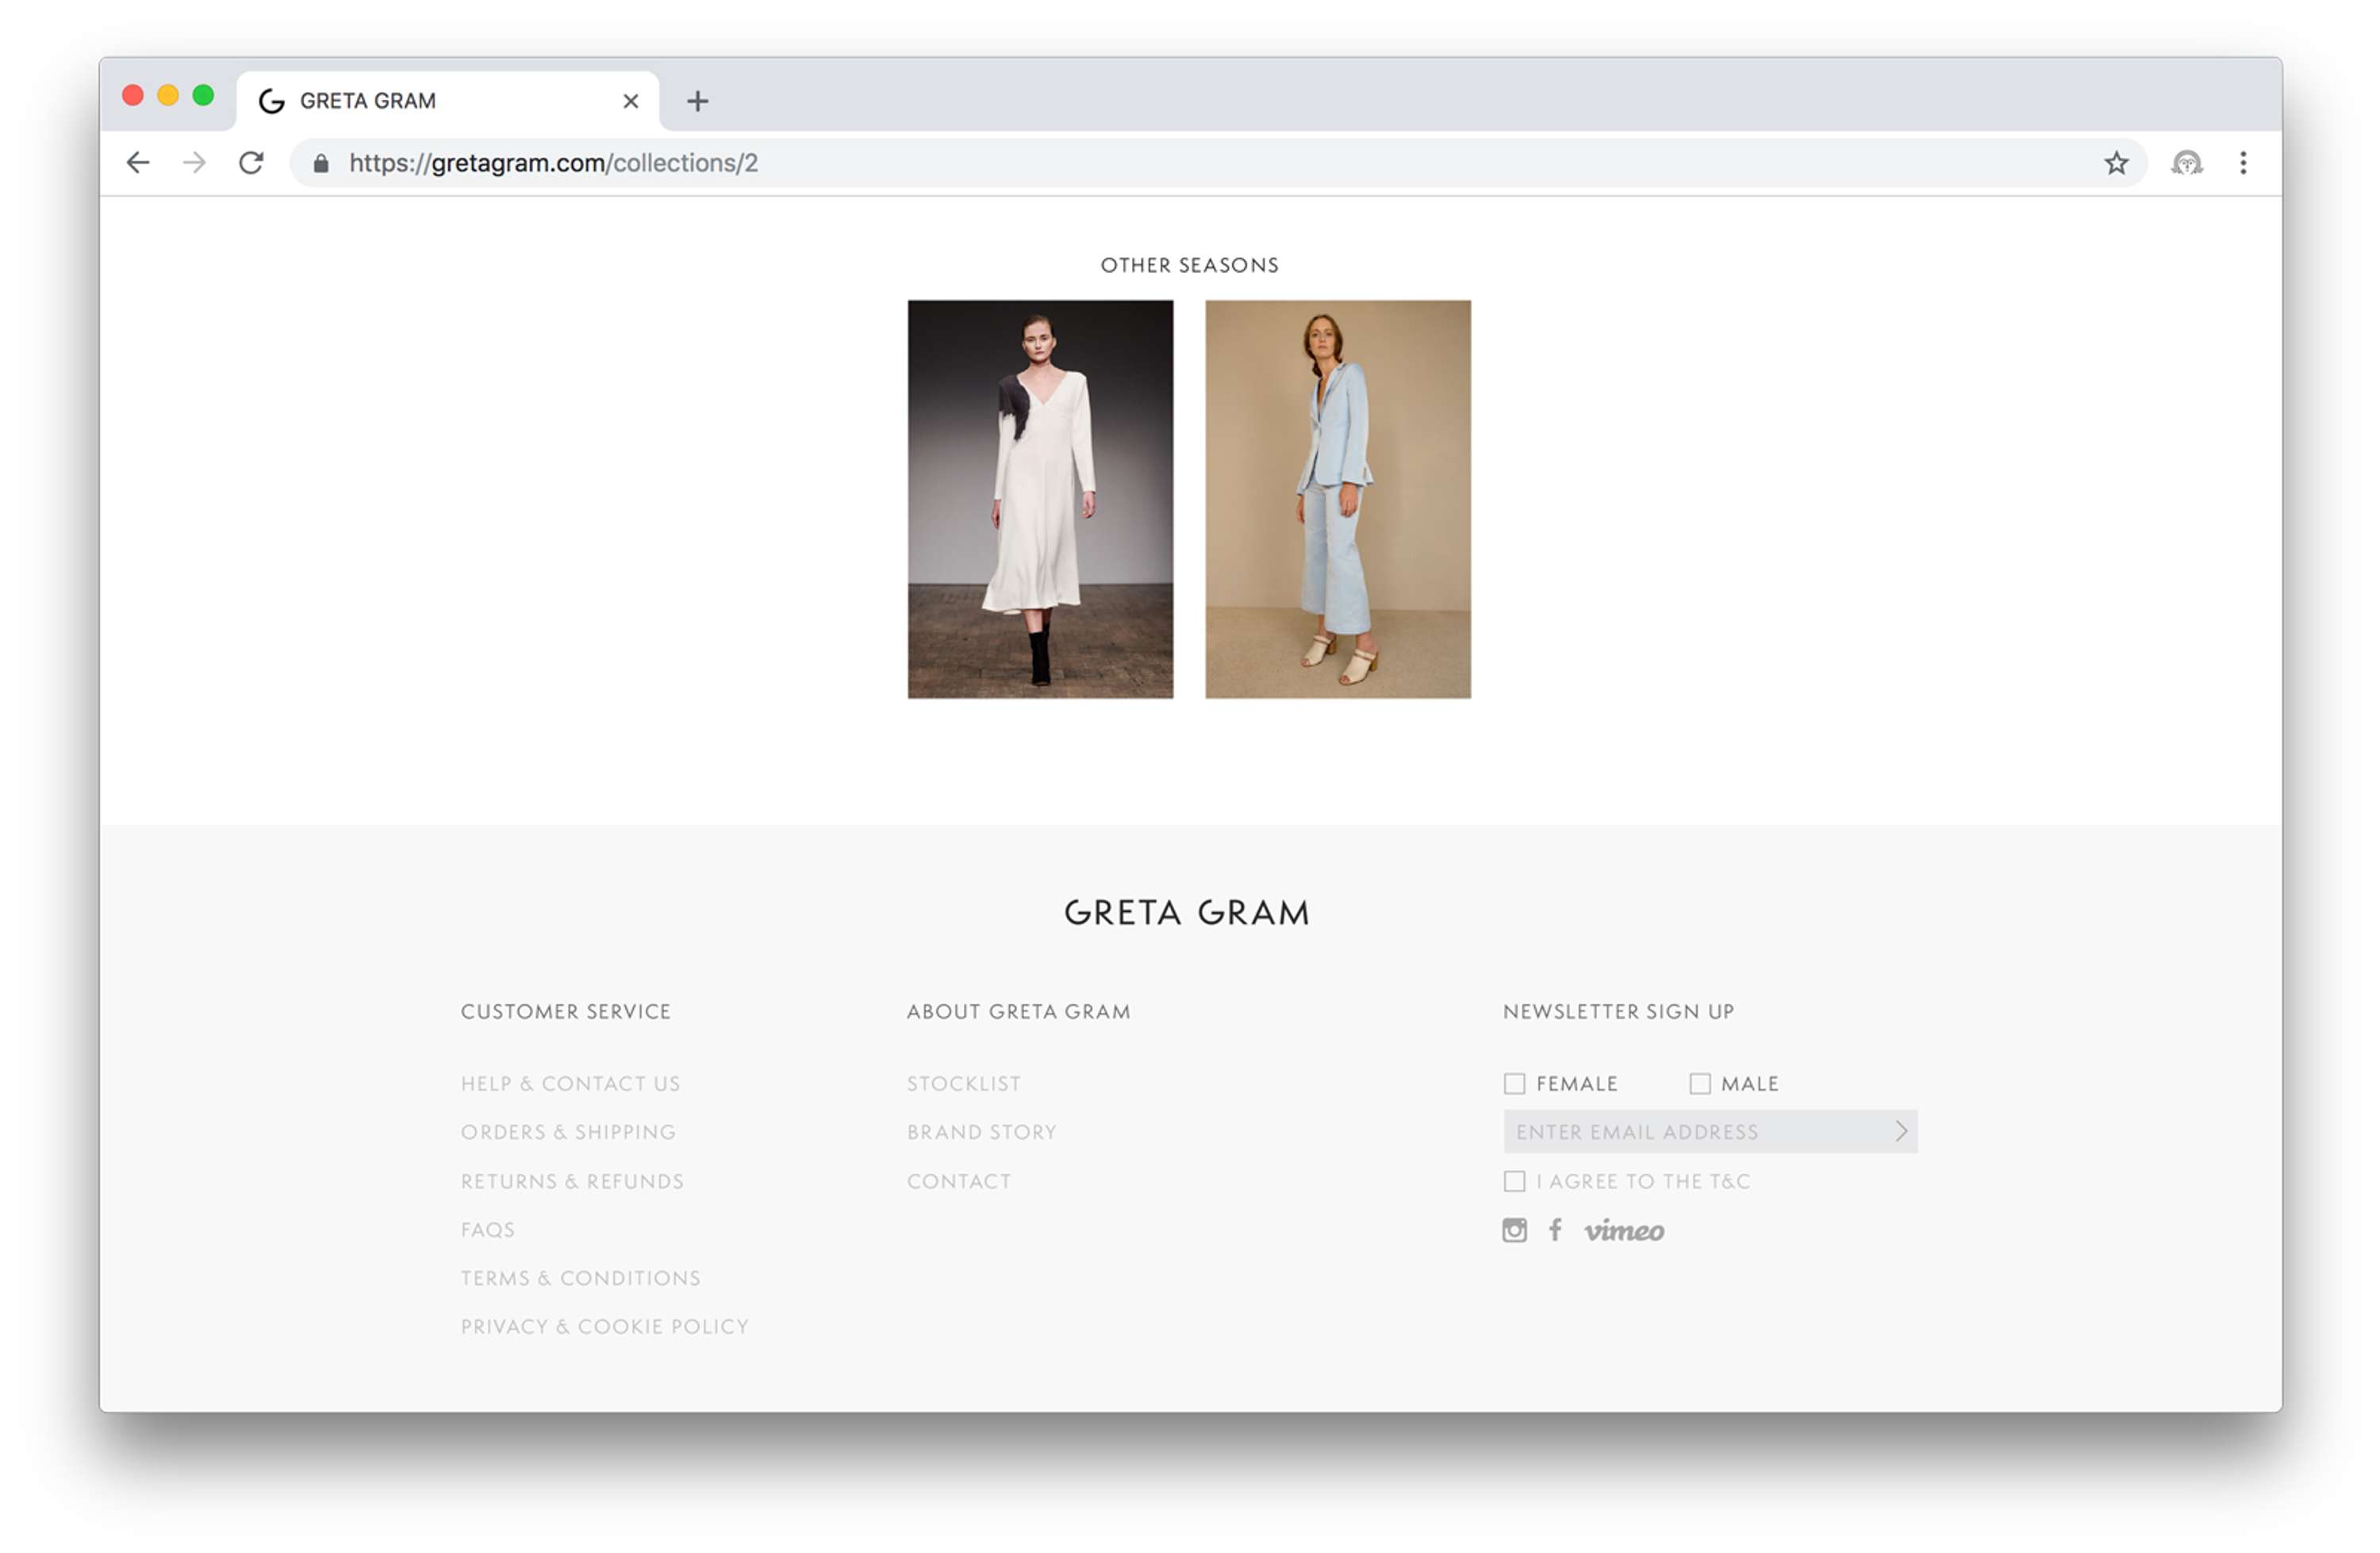Open Terms & Conditions link

580,1278
